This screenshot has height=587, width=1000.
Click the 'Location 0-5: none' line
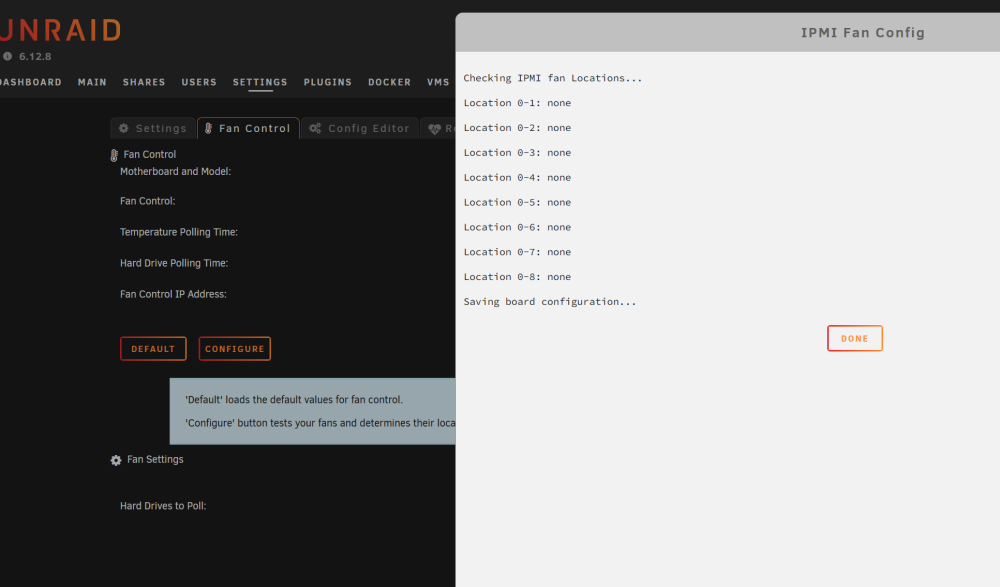coord(517,202)
